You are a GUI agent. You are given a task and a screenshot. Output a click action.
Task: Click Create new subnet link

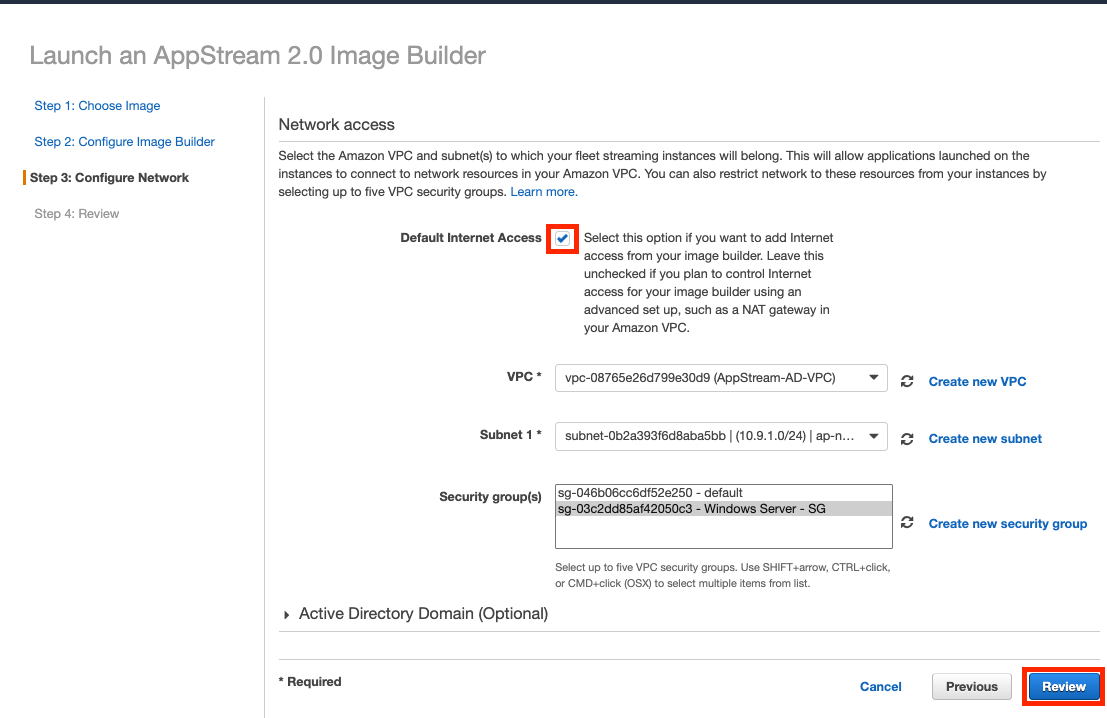985,438
